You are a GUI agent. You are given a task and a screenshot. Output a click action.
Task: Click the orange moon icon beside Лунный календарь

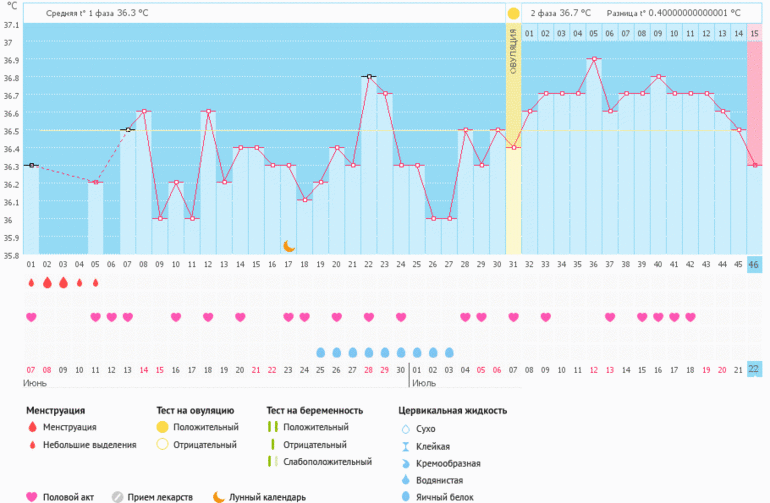[x=219, y=496]
